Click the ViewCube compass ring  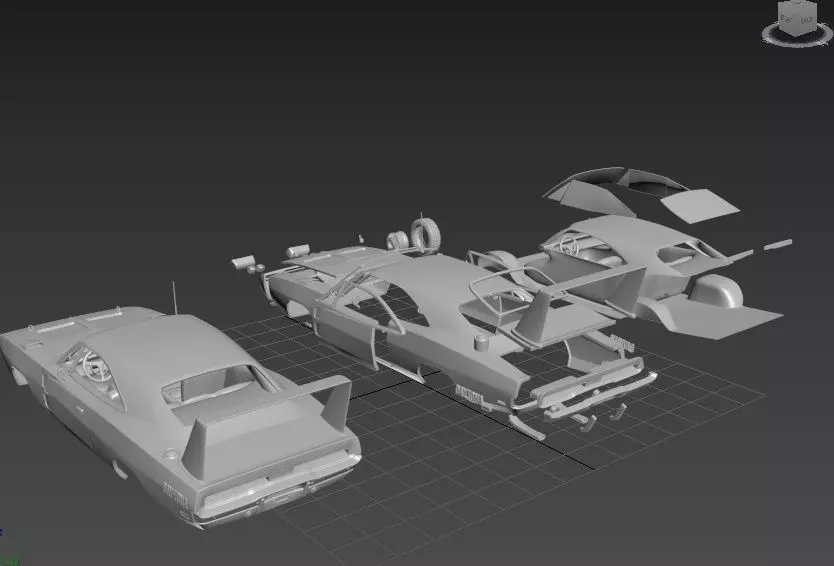pyautogui.click(x=797, y=36)
